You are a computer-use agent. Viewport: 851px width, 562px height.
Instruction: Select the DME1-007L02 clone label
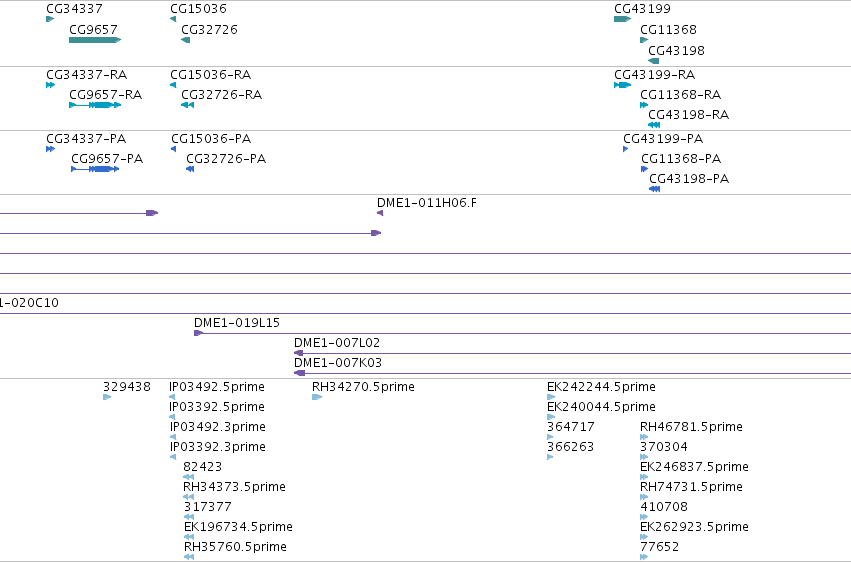tap(337, 343)
